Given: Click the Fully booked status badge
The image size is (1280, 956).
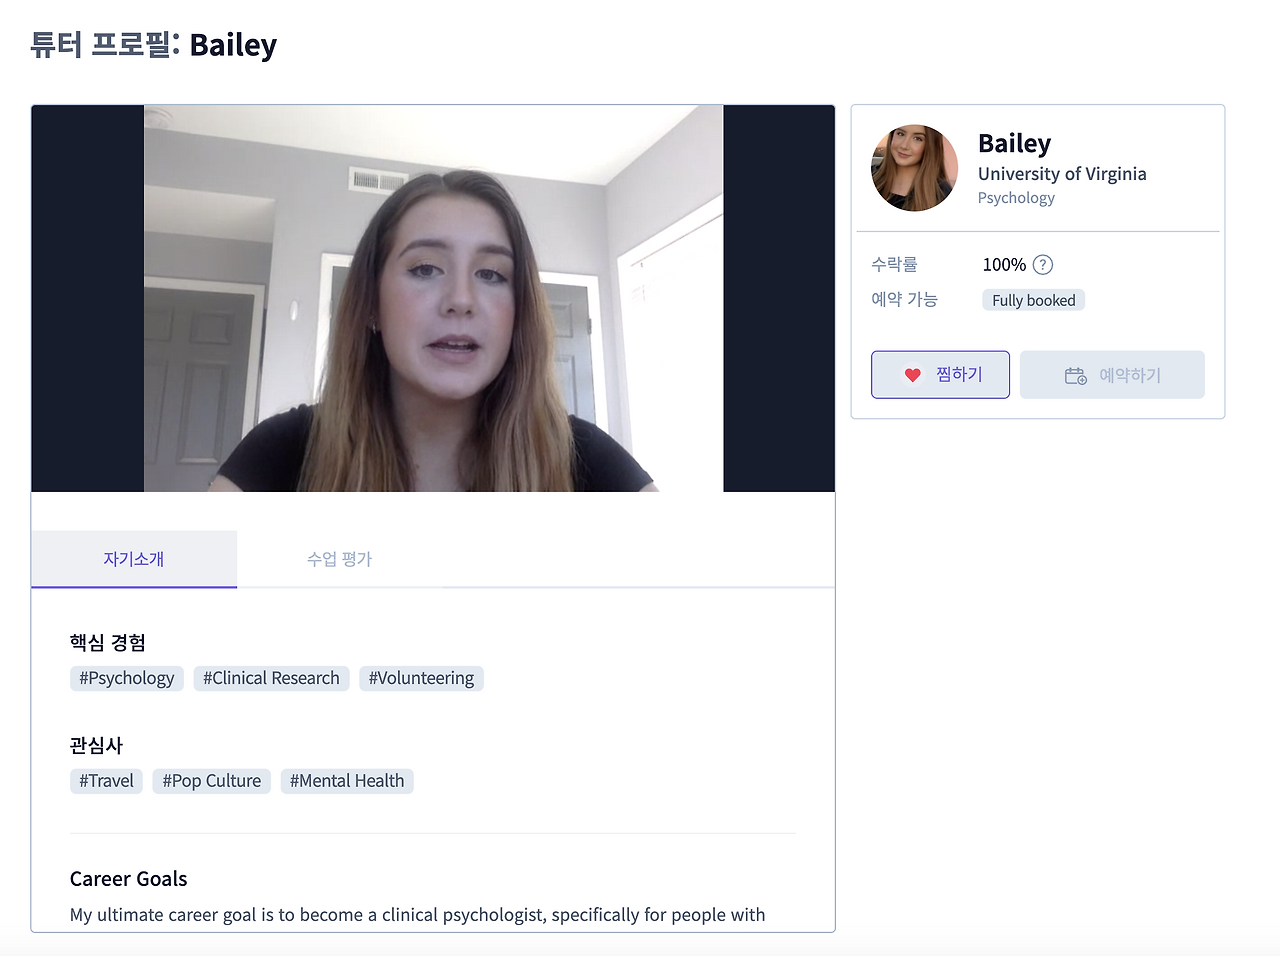Looking at the screenshot, I should 1034,300.
